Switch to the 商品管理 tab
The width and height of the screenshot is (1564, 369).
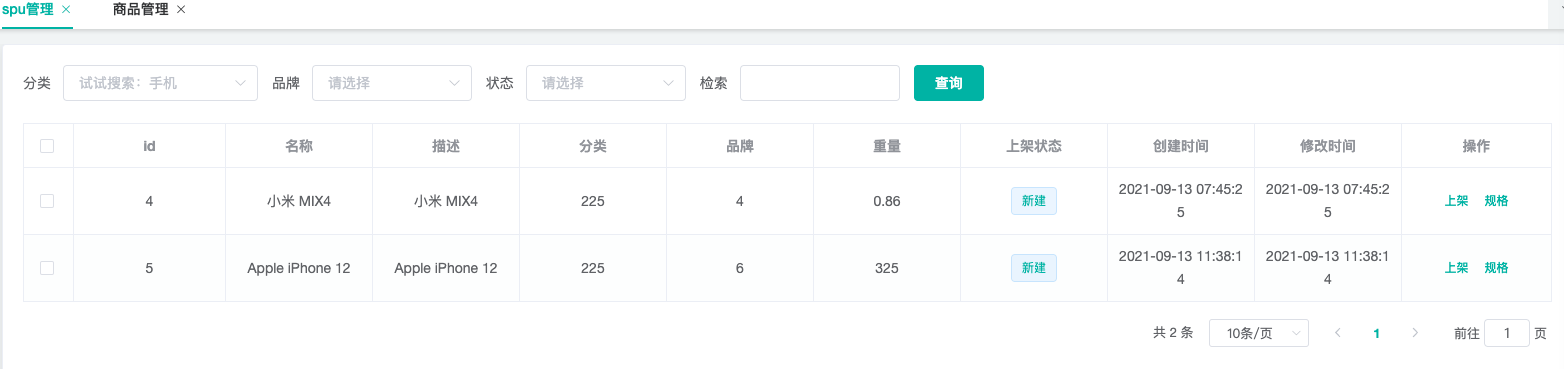(142, 9)
